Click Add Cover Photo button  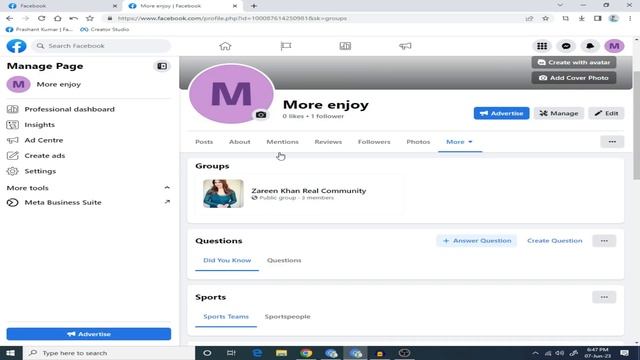[574, 78]
